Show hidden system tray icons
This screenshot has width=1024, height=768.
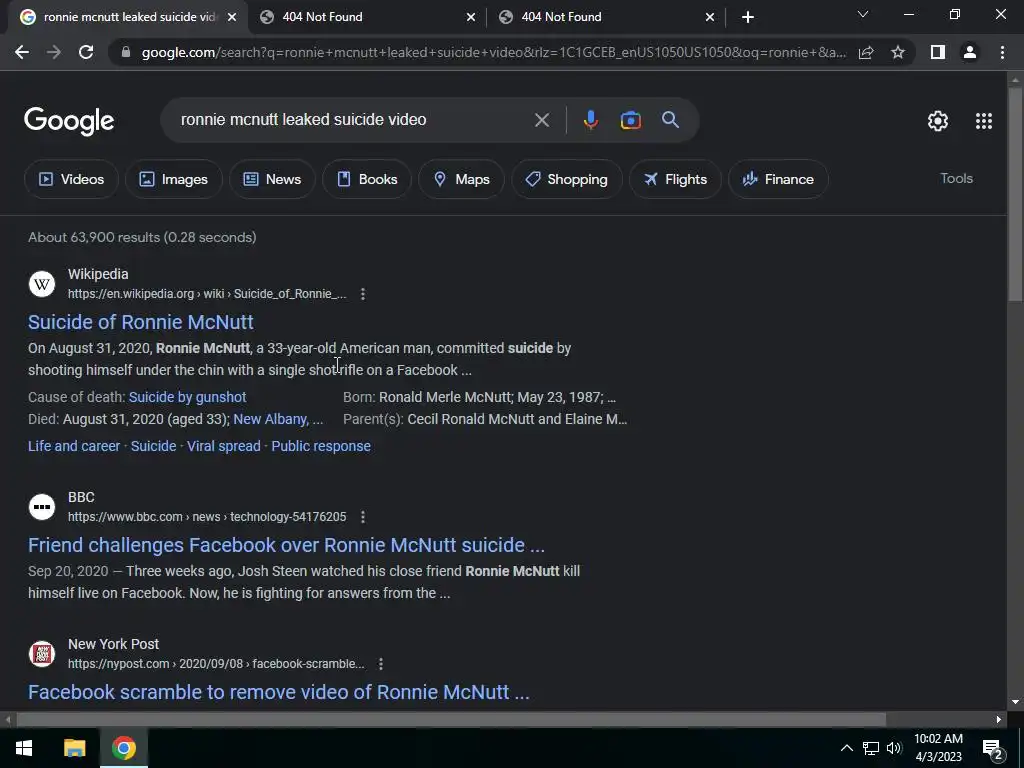pos(846,748)
